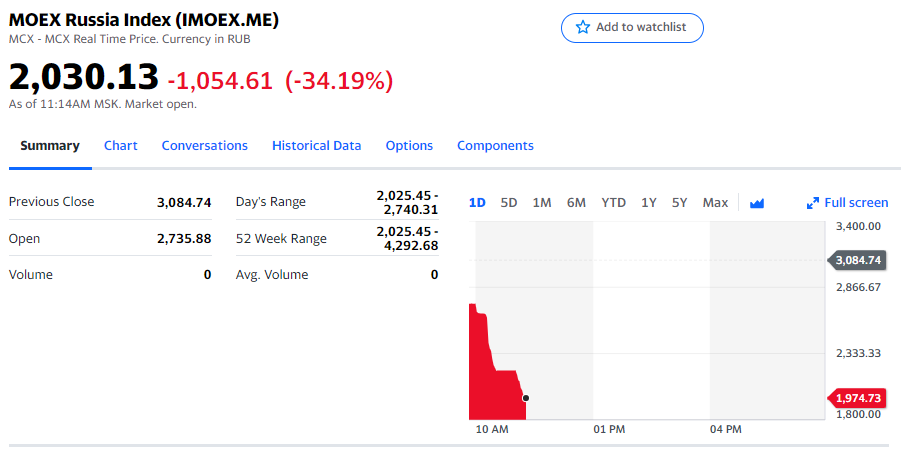Viewport: 901px width, 455px height.
Task: Choose the YTD chart range
Action: pyautogui.click(x=613, y=203)
